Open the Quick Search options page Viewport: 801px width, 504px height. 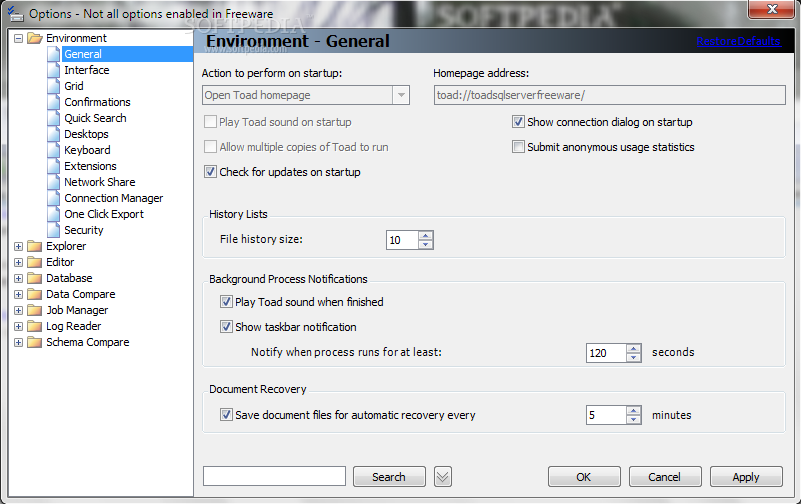95,118
